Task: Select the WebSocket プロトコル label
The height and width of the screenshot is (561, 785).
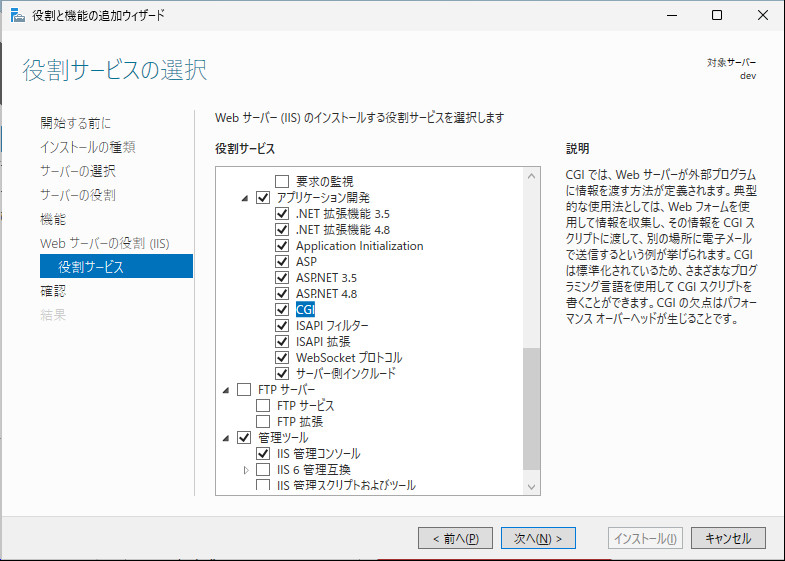Action: click(349, 358)
